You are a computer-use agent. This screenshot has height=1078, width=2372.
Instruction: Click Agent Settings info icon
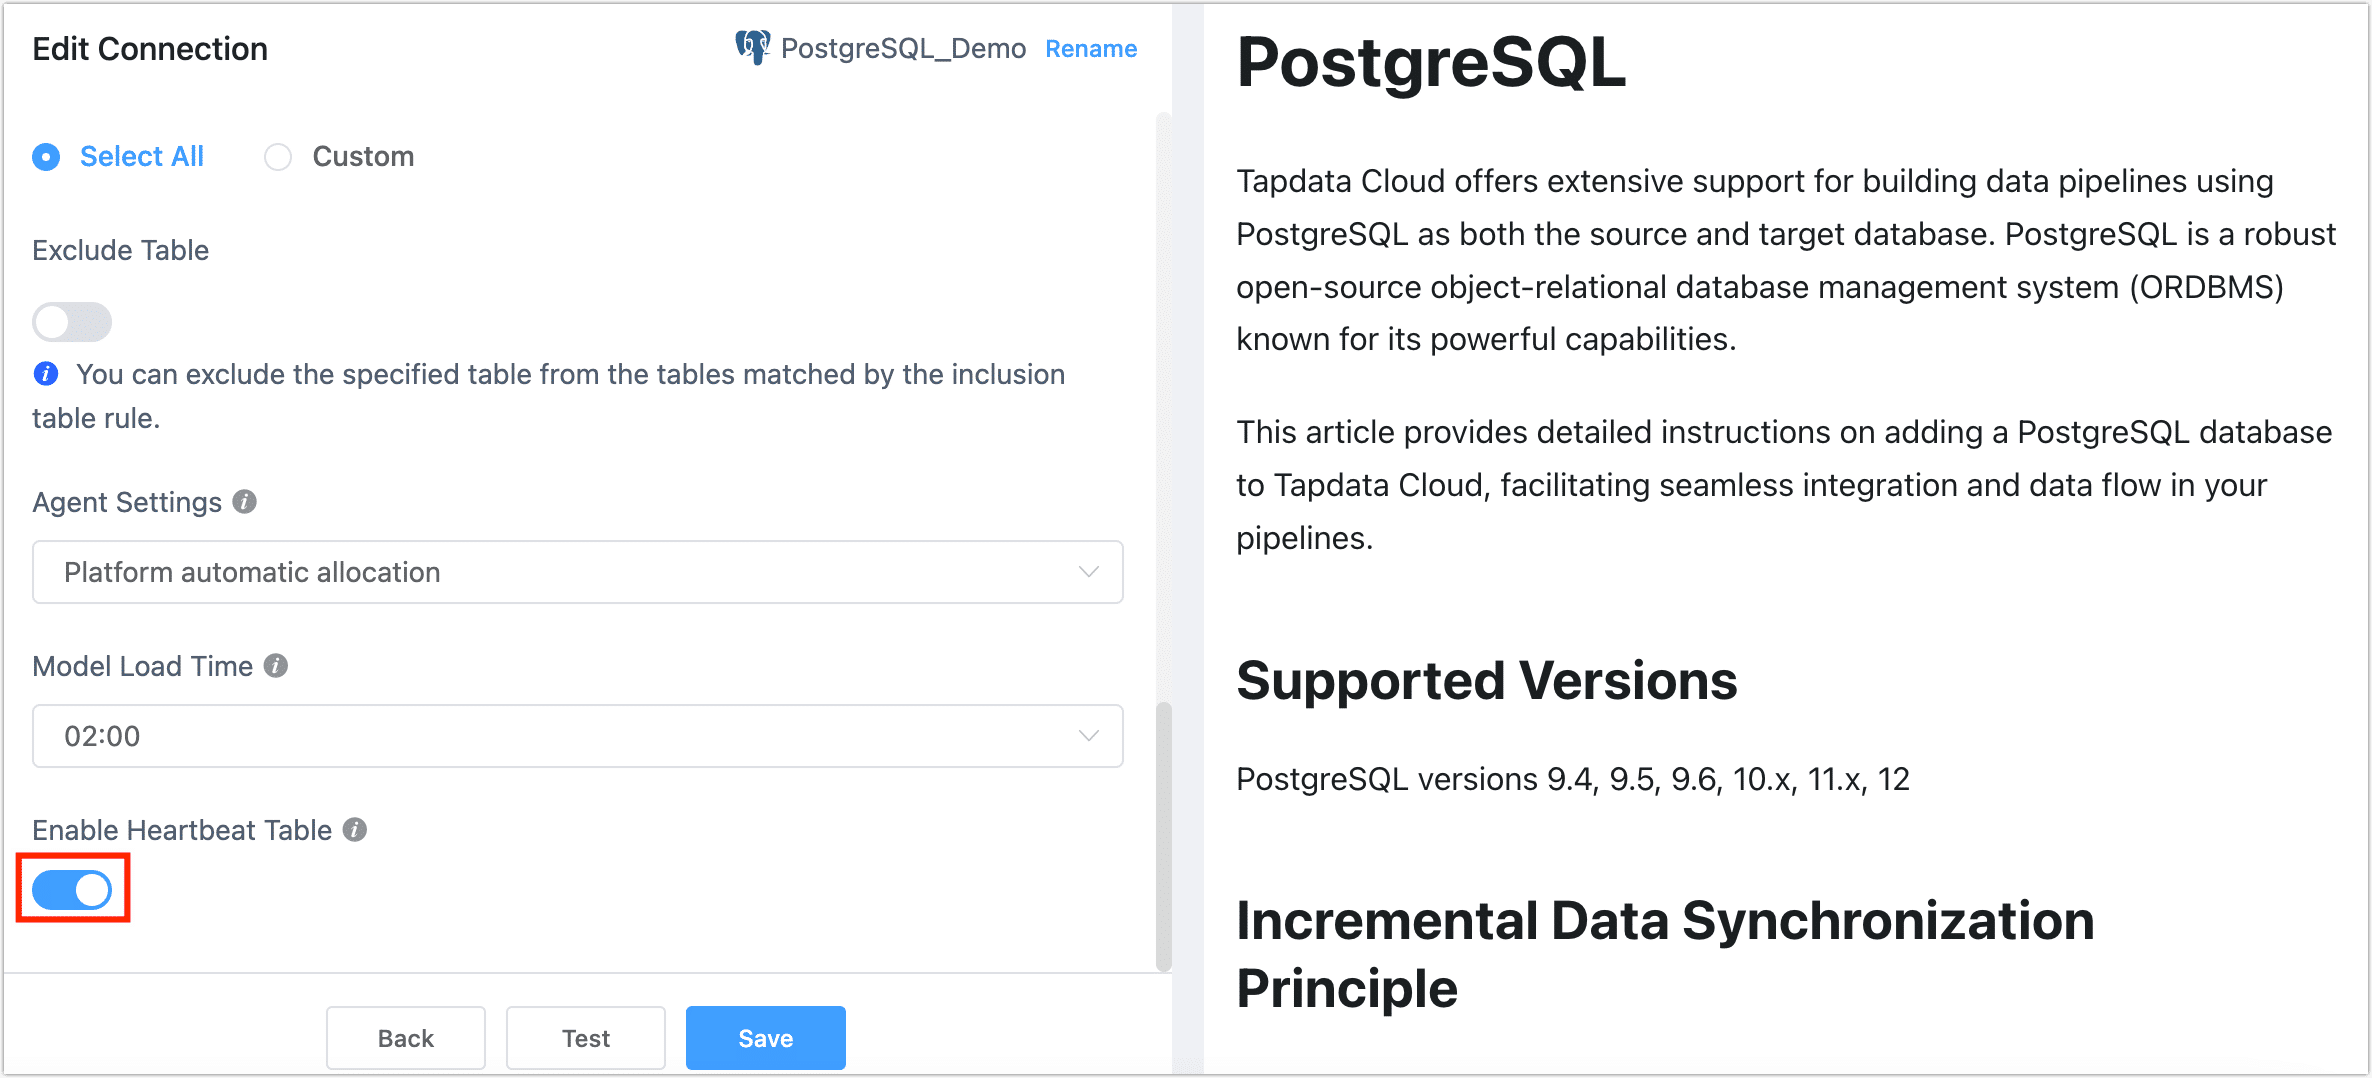click(245, 501)
